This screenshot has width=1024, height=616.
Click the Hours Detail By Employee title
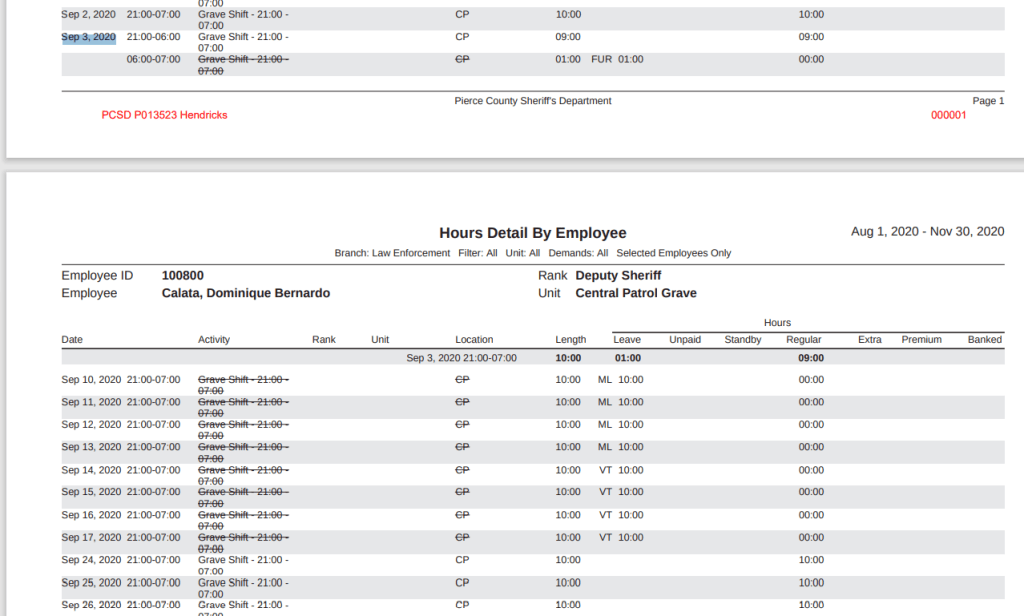tap(532, 233)
